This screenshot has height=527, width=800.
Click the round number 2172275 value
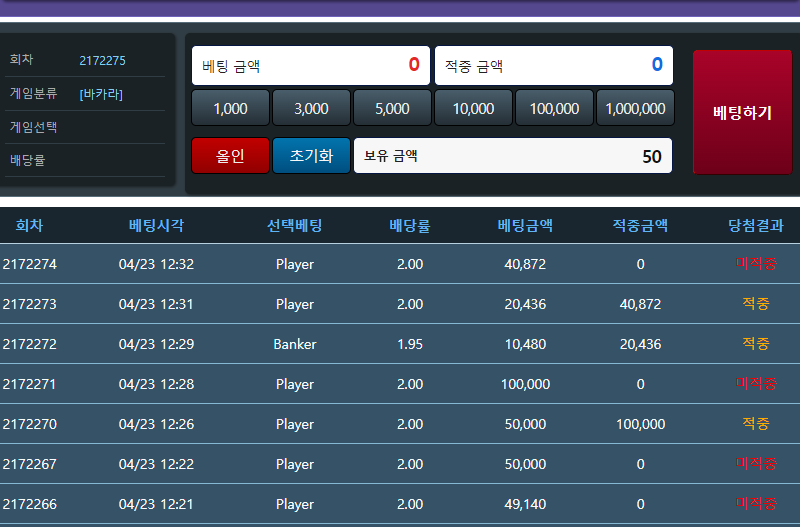103,60
